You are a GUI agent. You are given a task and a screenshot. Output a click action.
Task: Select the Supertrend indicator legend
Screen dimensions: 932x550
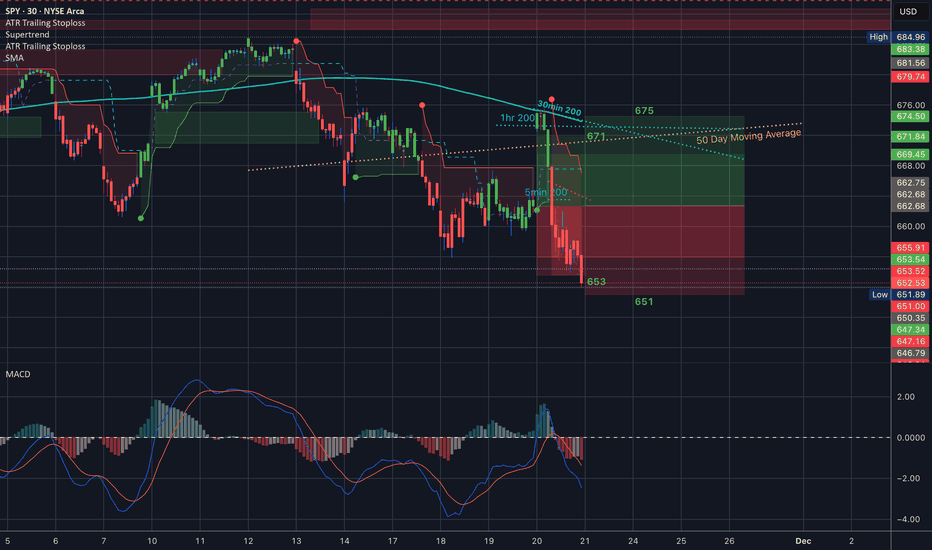pos(29,34)
